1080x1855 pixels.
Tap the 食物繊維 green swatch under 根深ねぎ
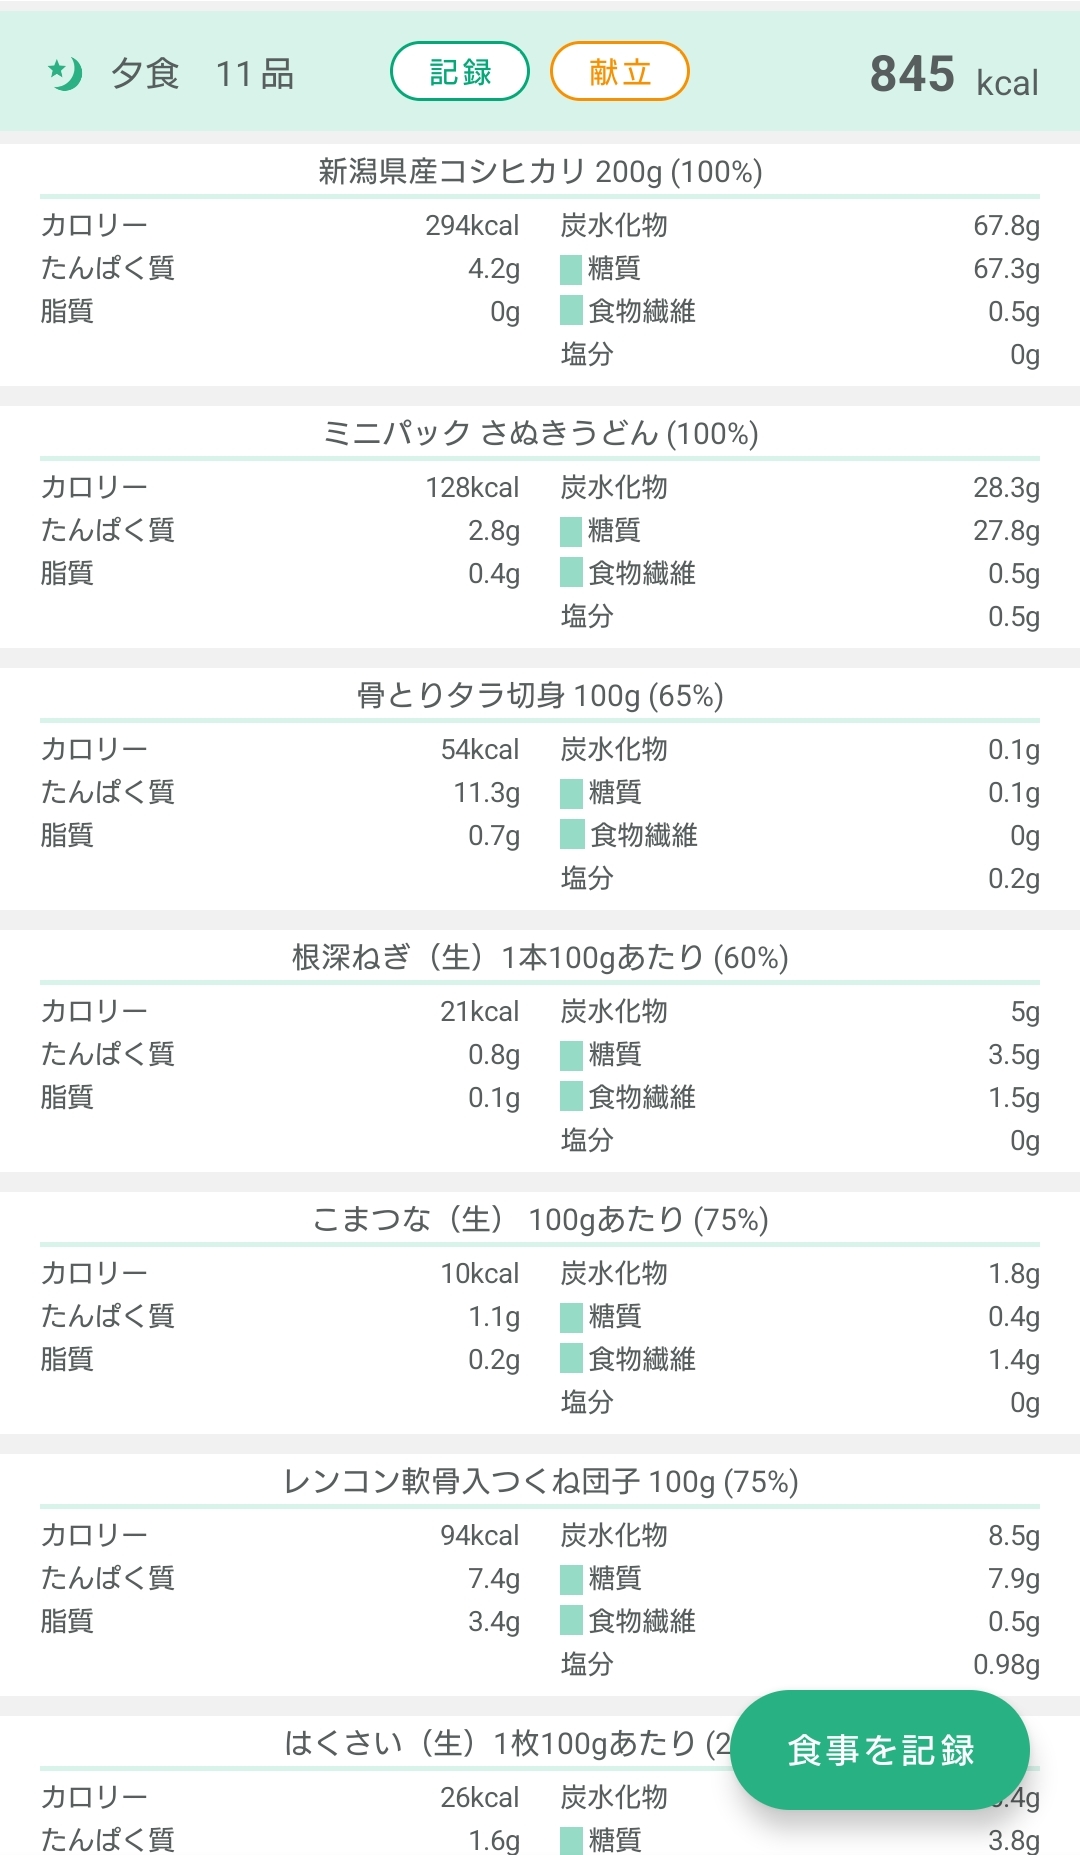(x=571, y=1097)
